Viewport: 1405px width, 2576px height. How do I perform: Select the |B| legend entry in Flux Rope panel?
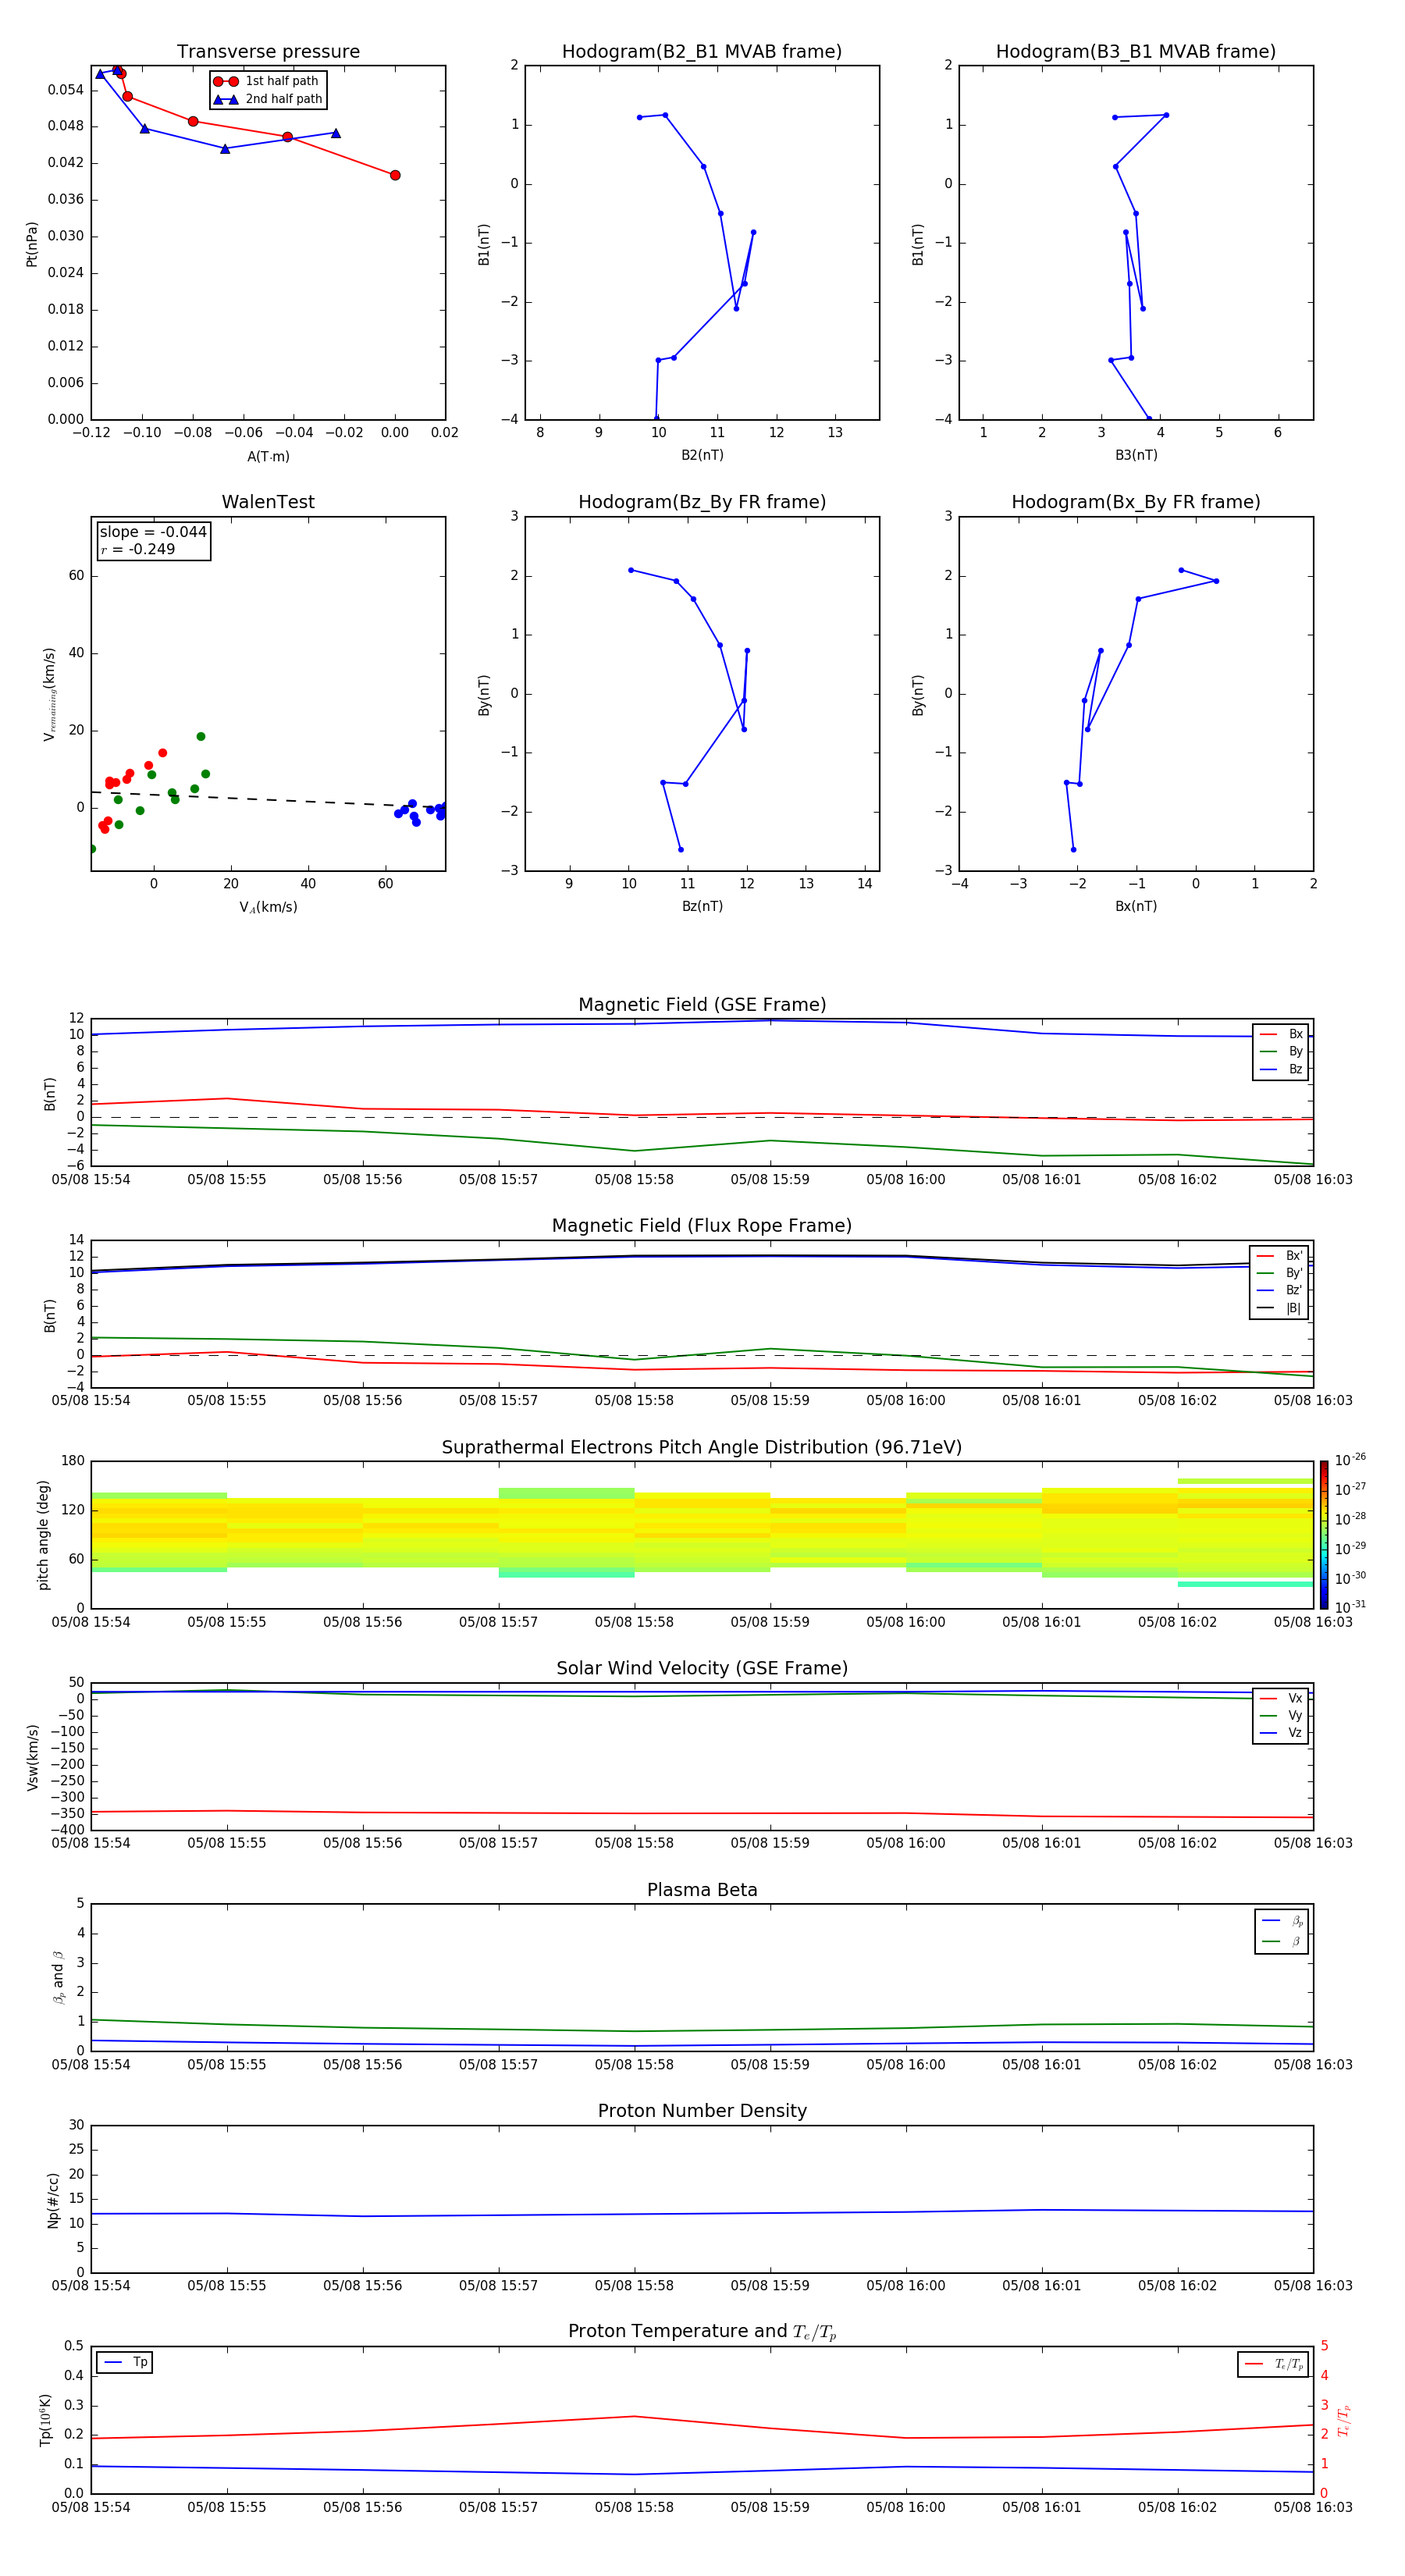(x=1279, y=1308)
